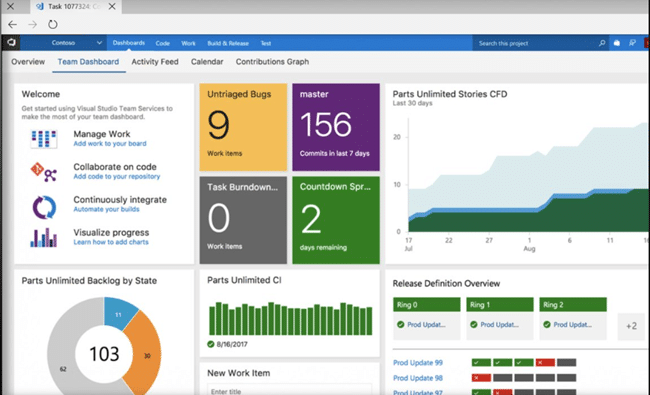
Task: Click the chat icon in the top bar
Action: pos(633,43)
